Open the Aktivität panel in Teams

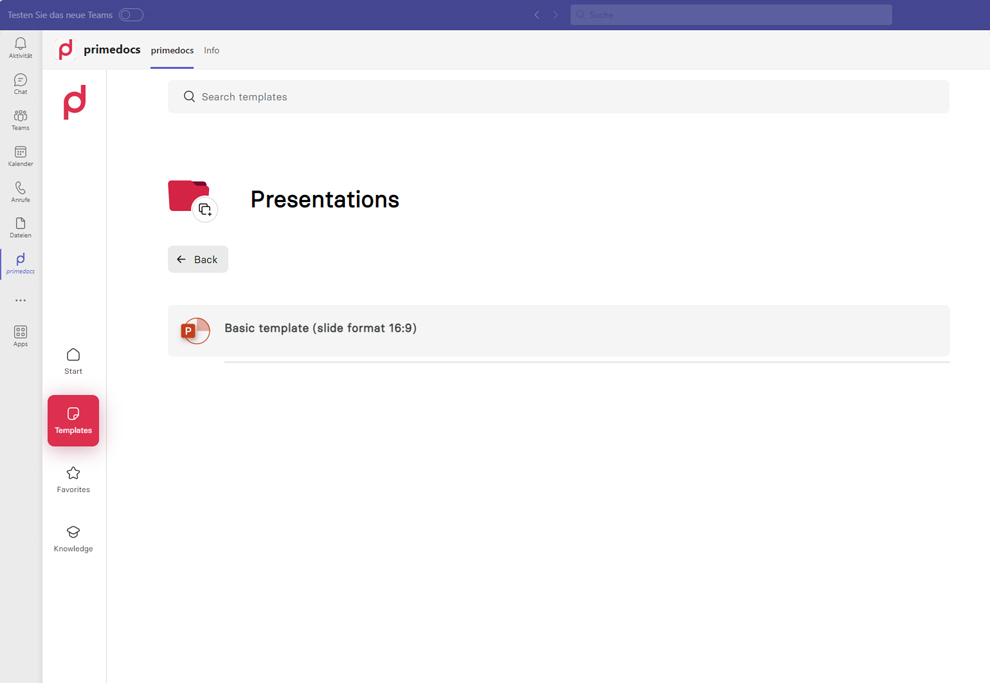[20, 46]
